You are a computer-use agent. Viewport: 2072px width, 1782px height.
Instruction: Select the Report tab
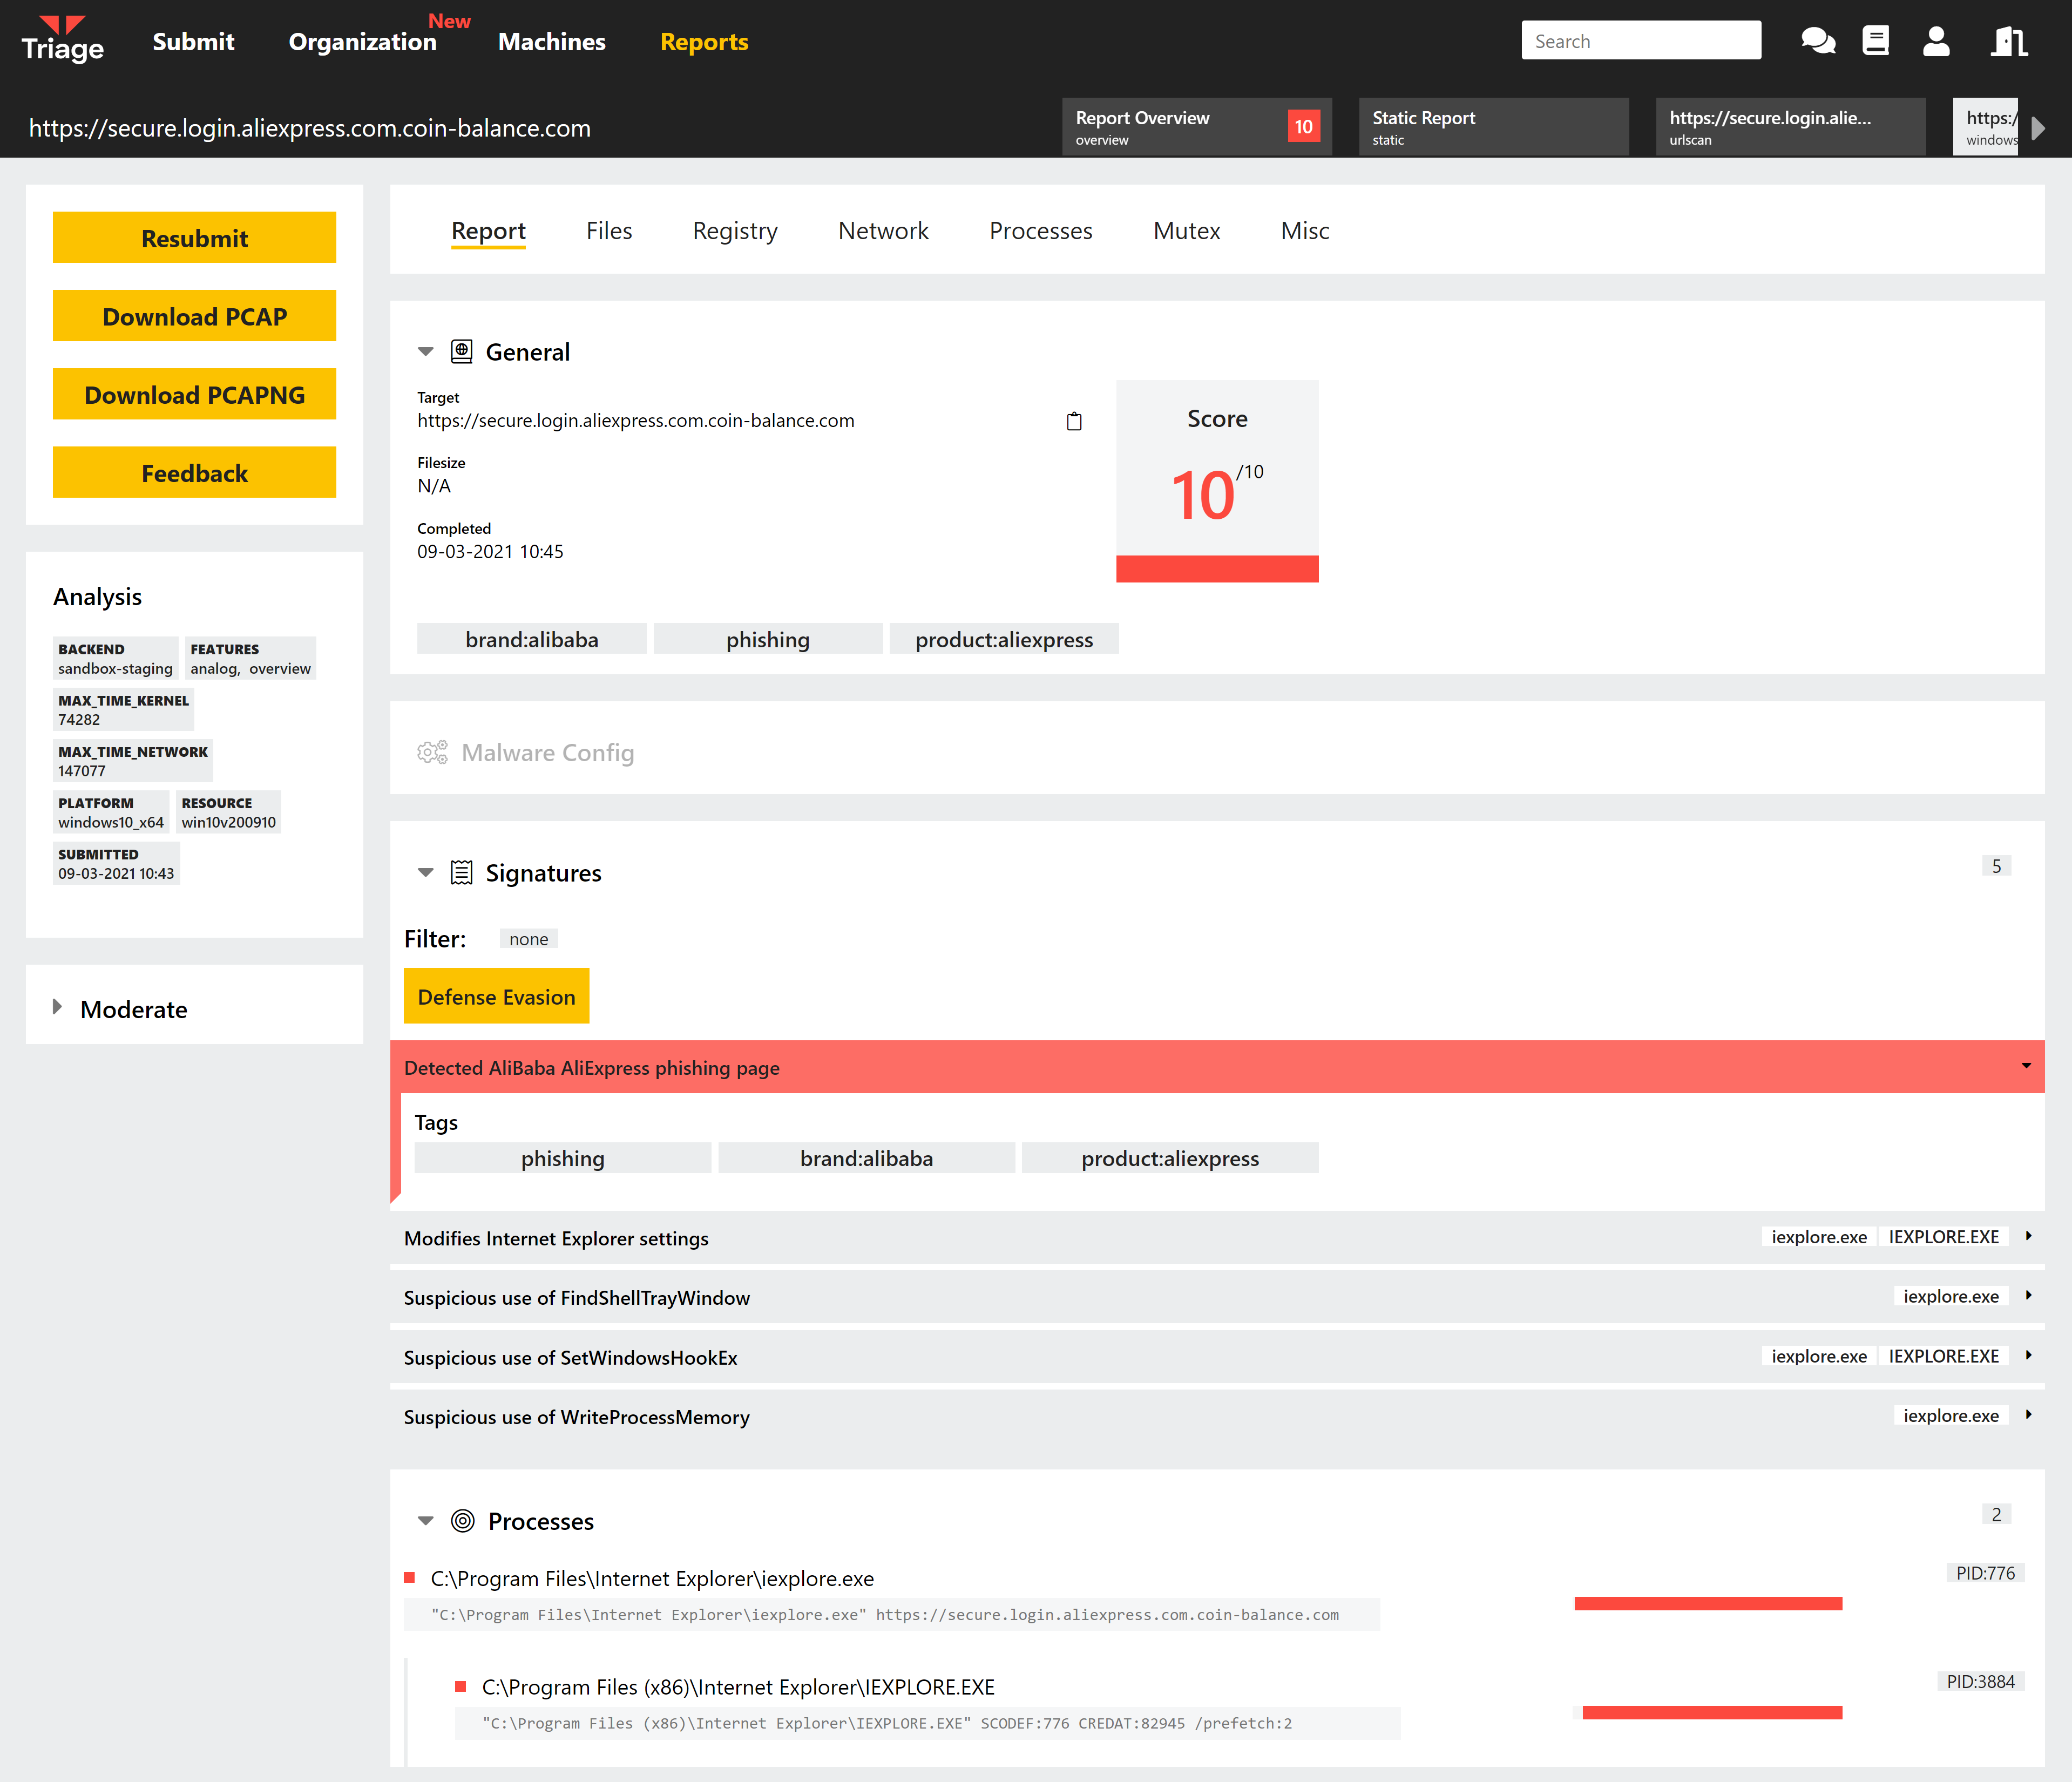tap(488, 231)
